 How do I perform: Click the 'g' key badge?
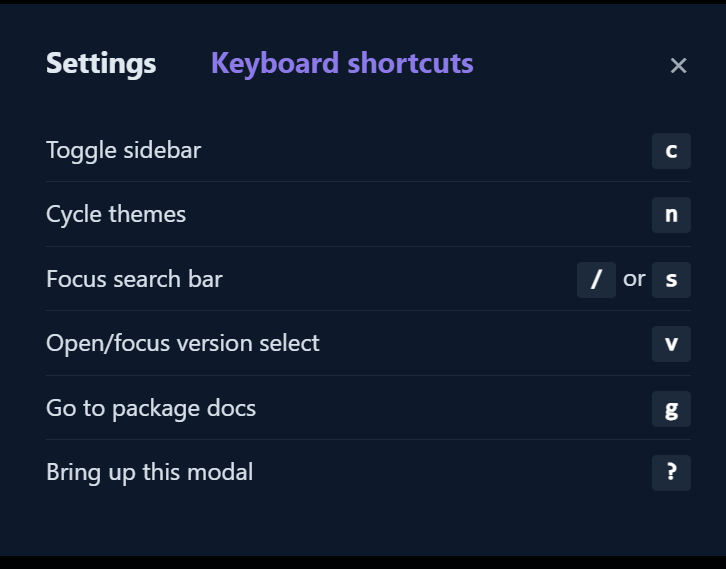[671, 409]
